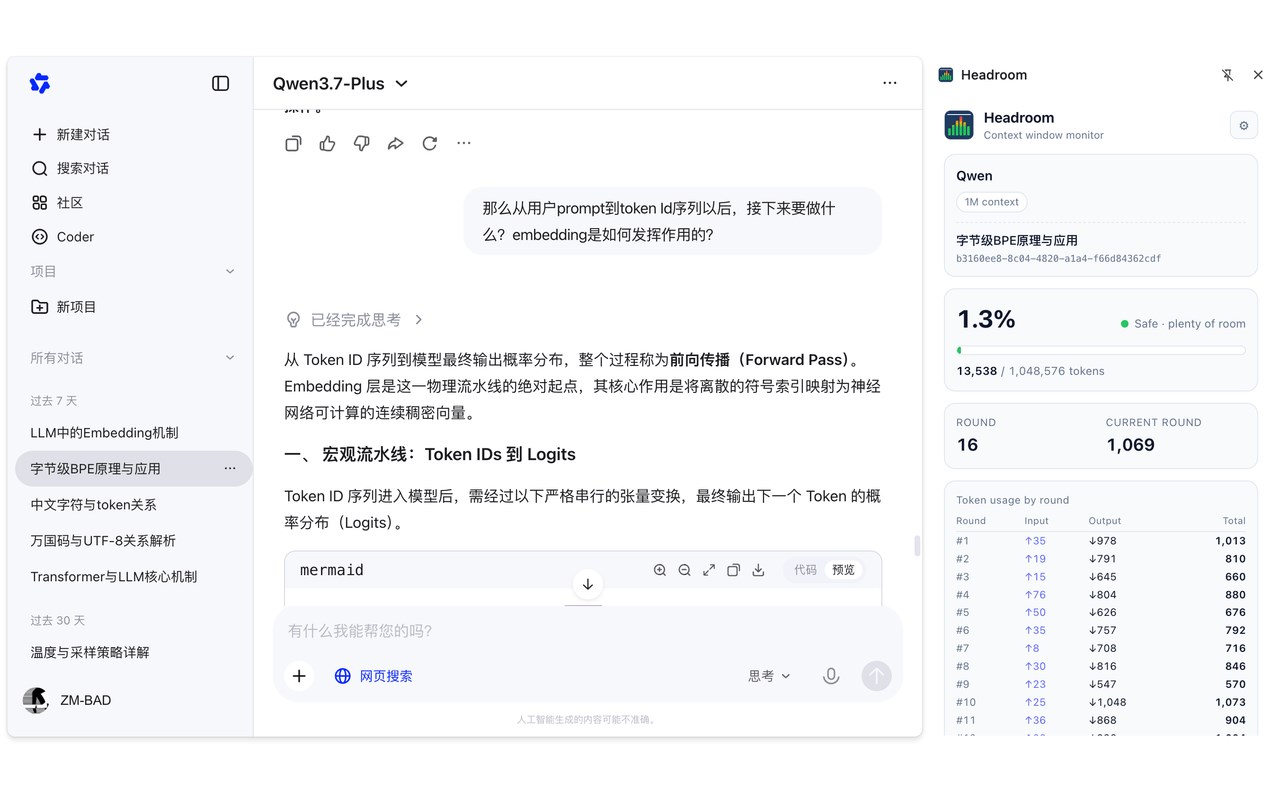This screenshot has height=800, width=1280.
Task: Open the Coder section
Action: click(62, 237)
